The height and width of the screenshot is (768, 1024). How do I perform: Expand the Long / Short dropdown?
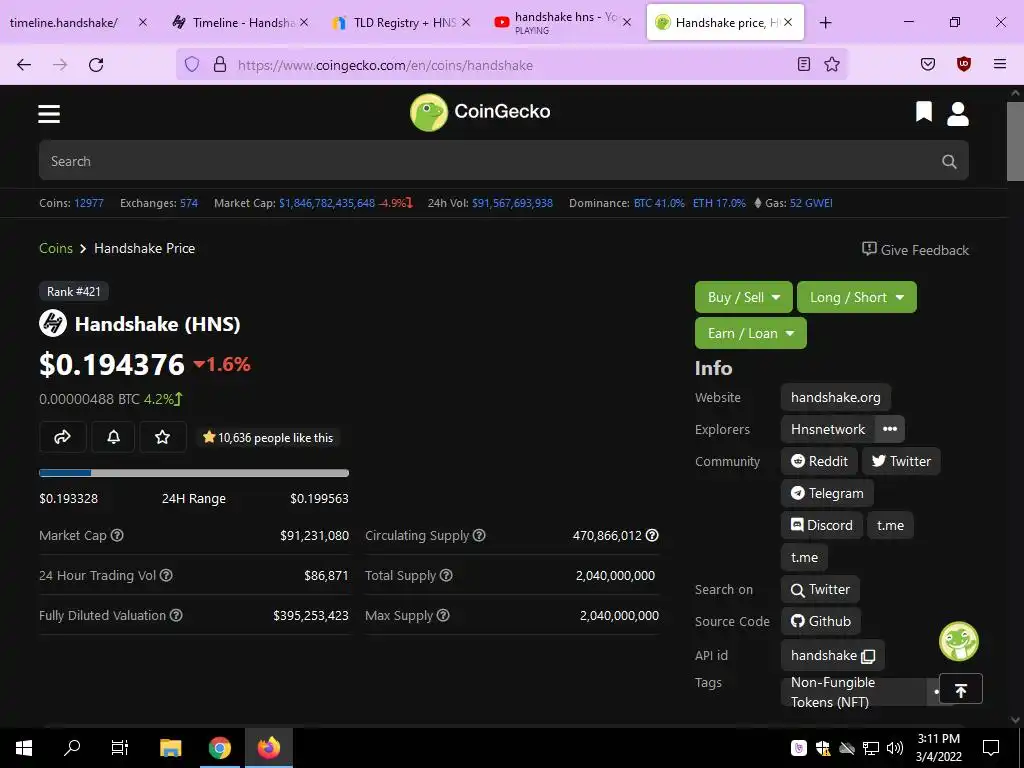[x=857, y=297]
